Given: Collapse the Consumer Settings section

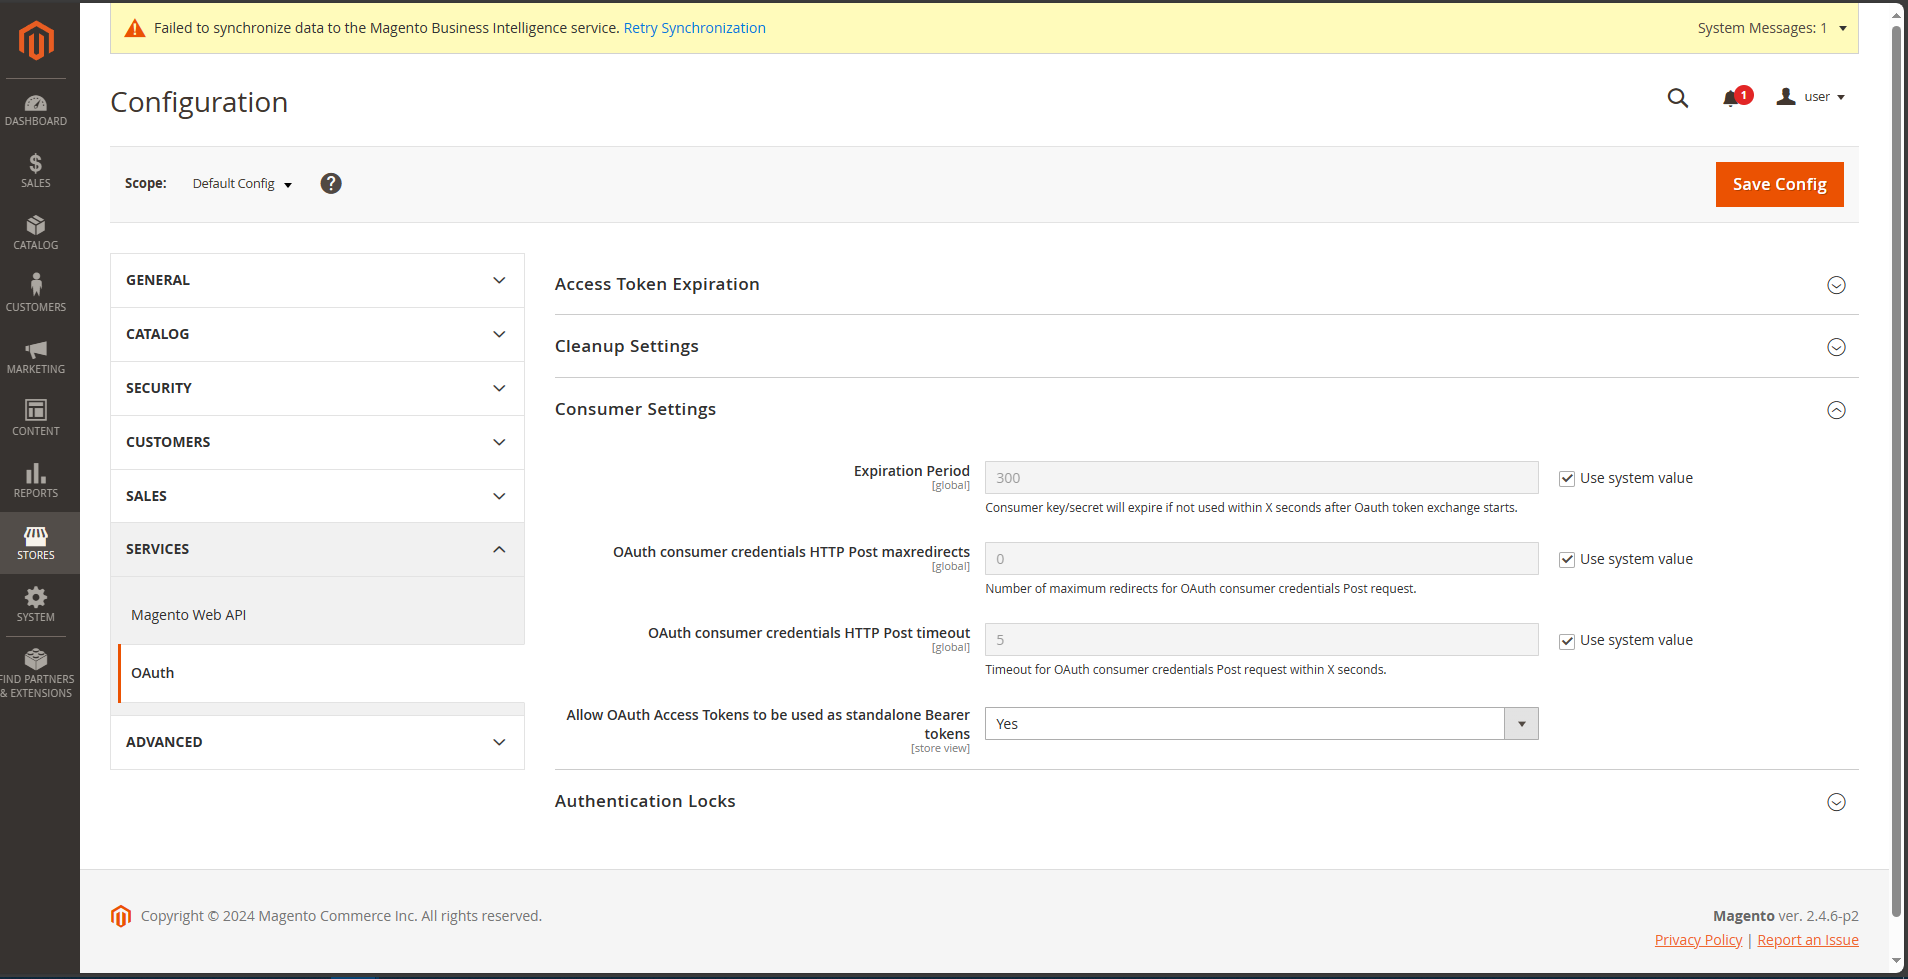Looking at the screenshot, I should coord(1836,410).
